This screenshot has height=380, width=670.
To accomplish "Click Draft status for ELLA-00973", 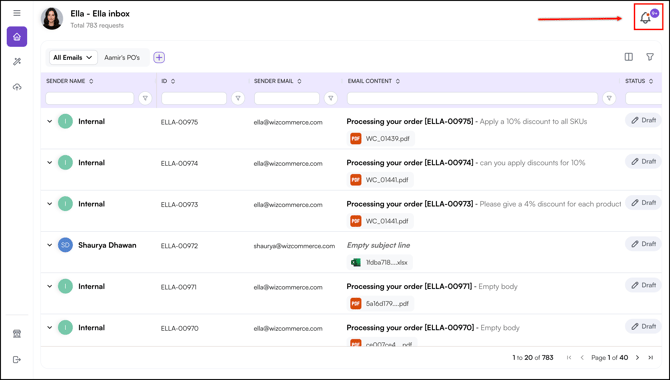I will click(644, 203).
